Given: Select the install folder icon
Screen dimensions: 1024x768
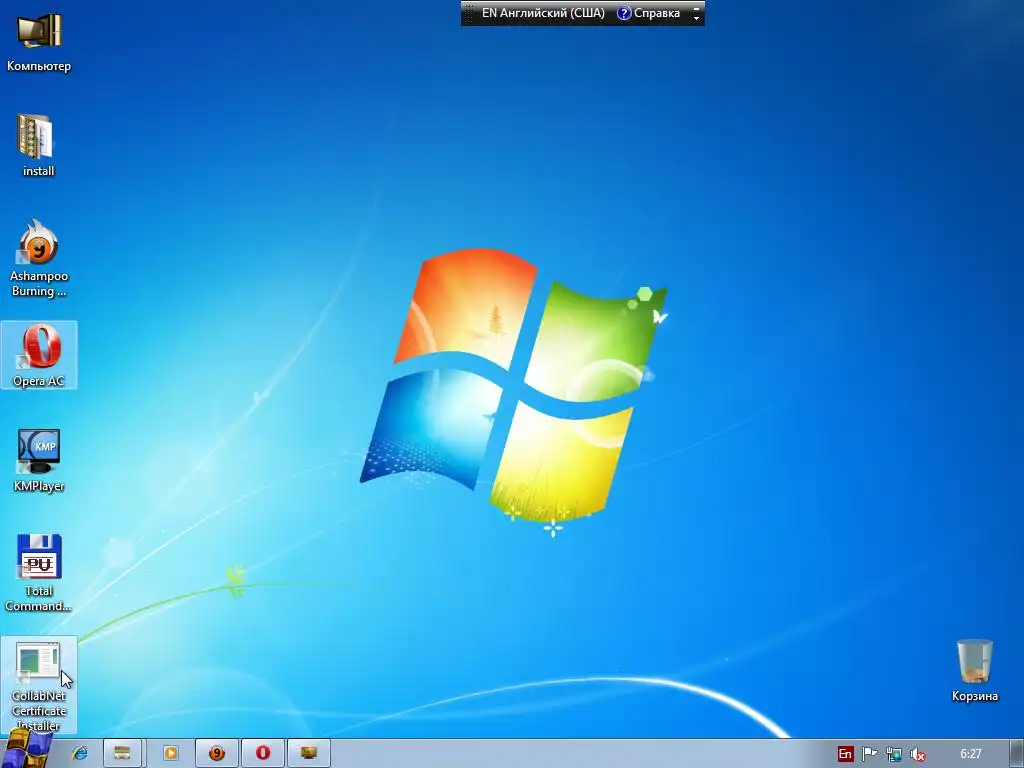Looking at the screenshot, I should coord(39,146).
